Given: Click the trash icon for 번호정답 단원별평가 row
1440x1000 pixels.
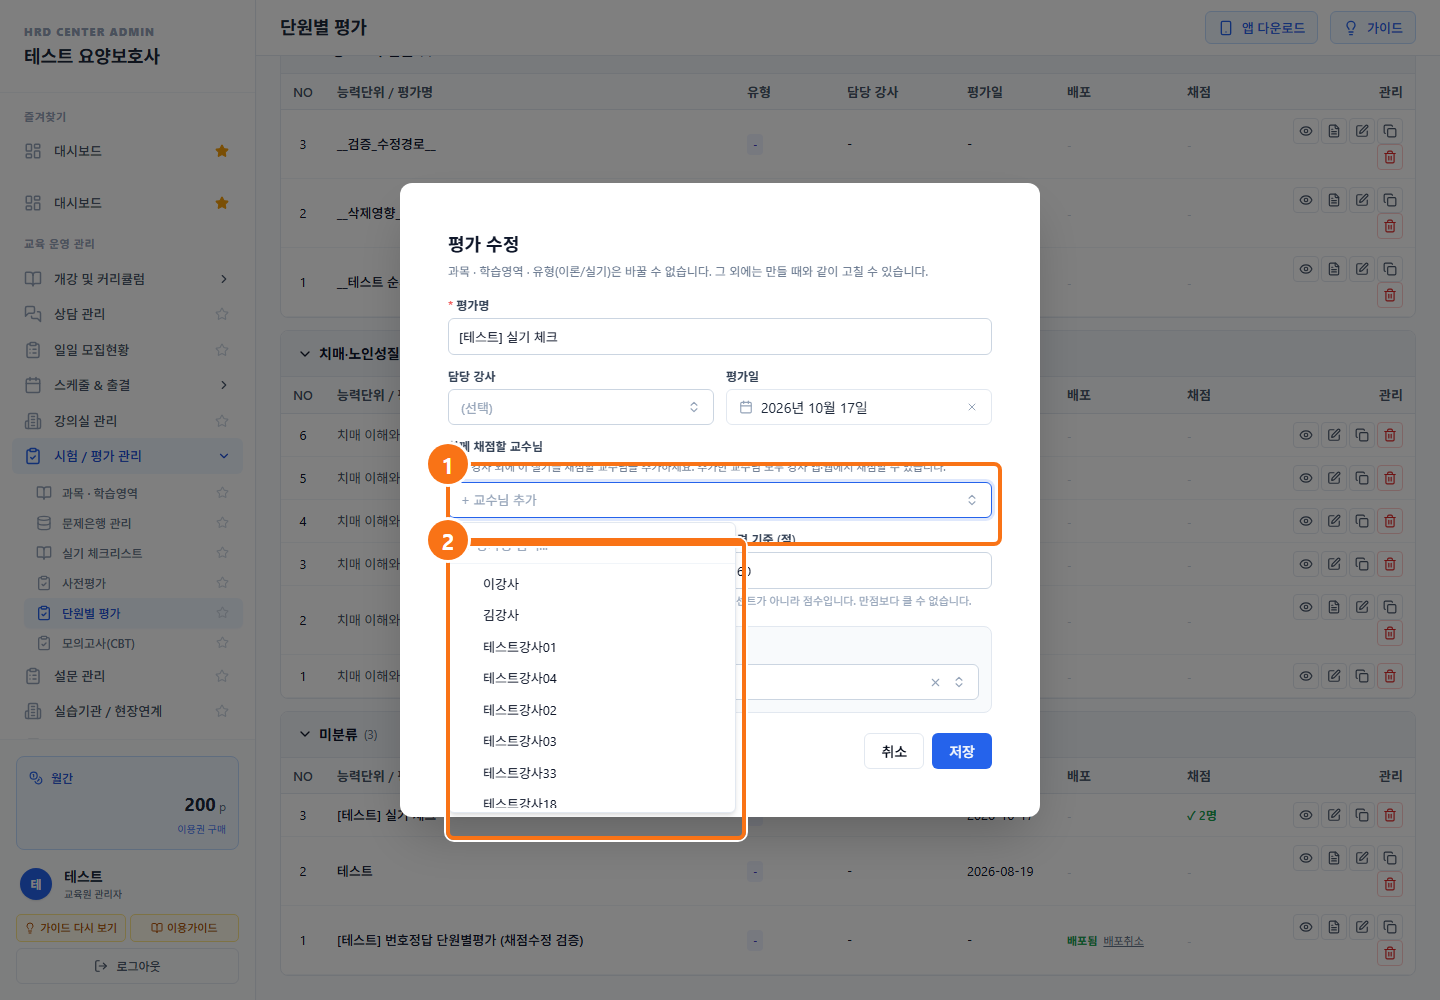Looking at the screenshot, I should [x=1390, y=953].
